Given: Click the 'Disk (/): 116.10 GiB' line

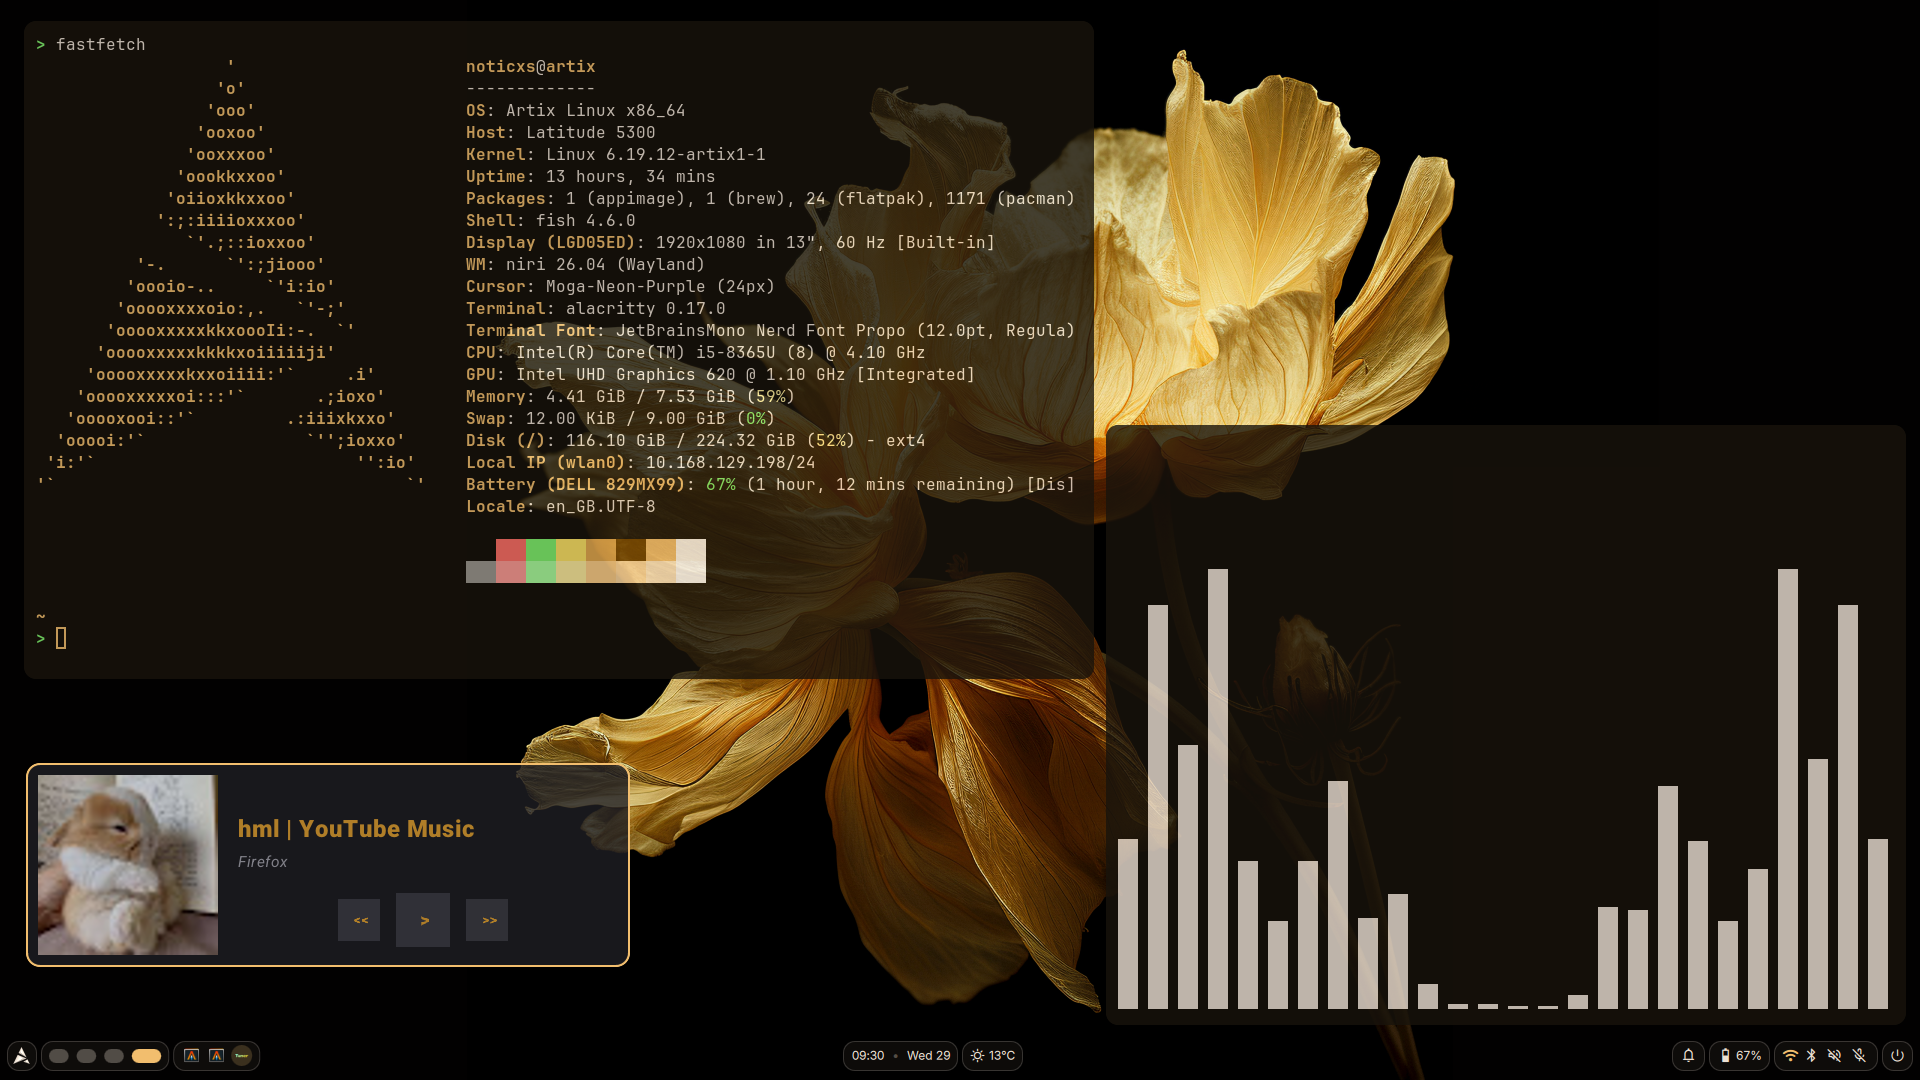Looking at the screenshot, I should pyautogui.click(x=695, y=441).
